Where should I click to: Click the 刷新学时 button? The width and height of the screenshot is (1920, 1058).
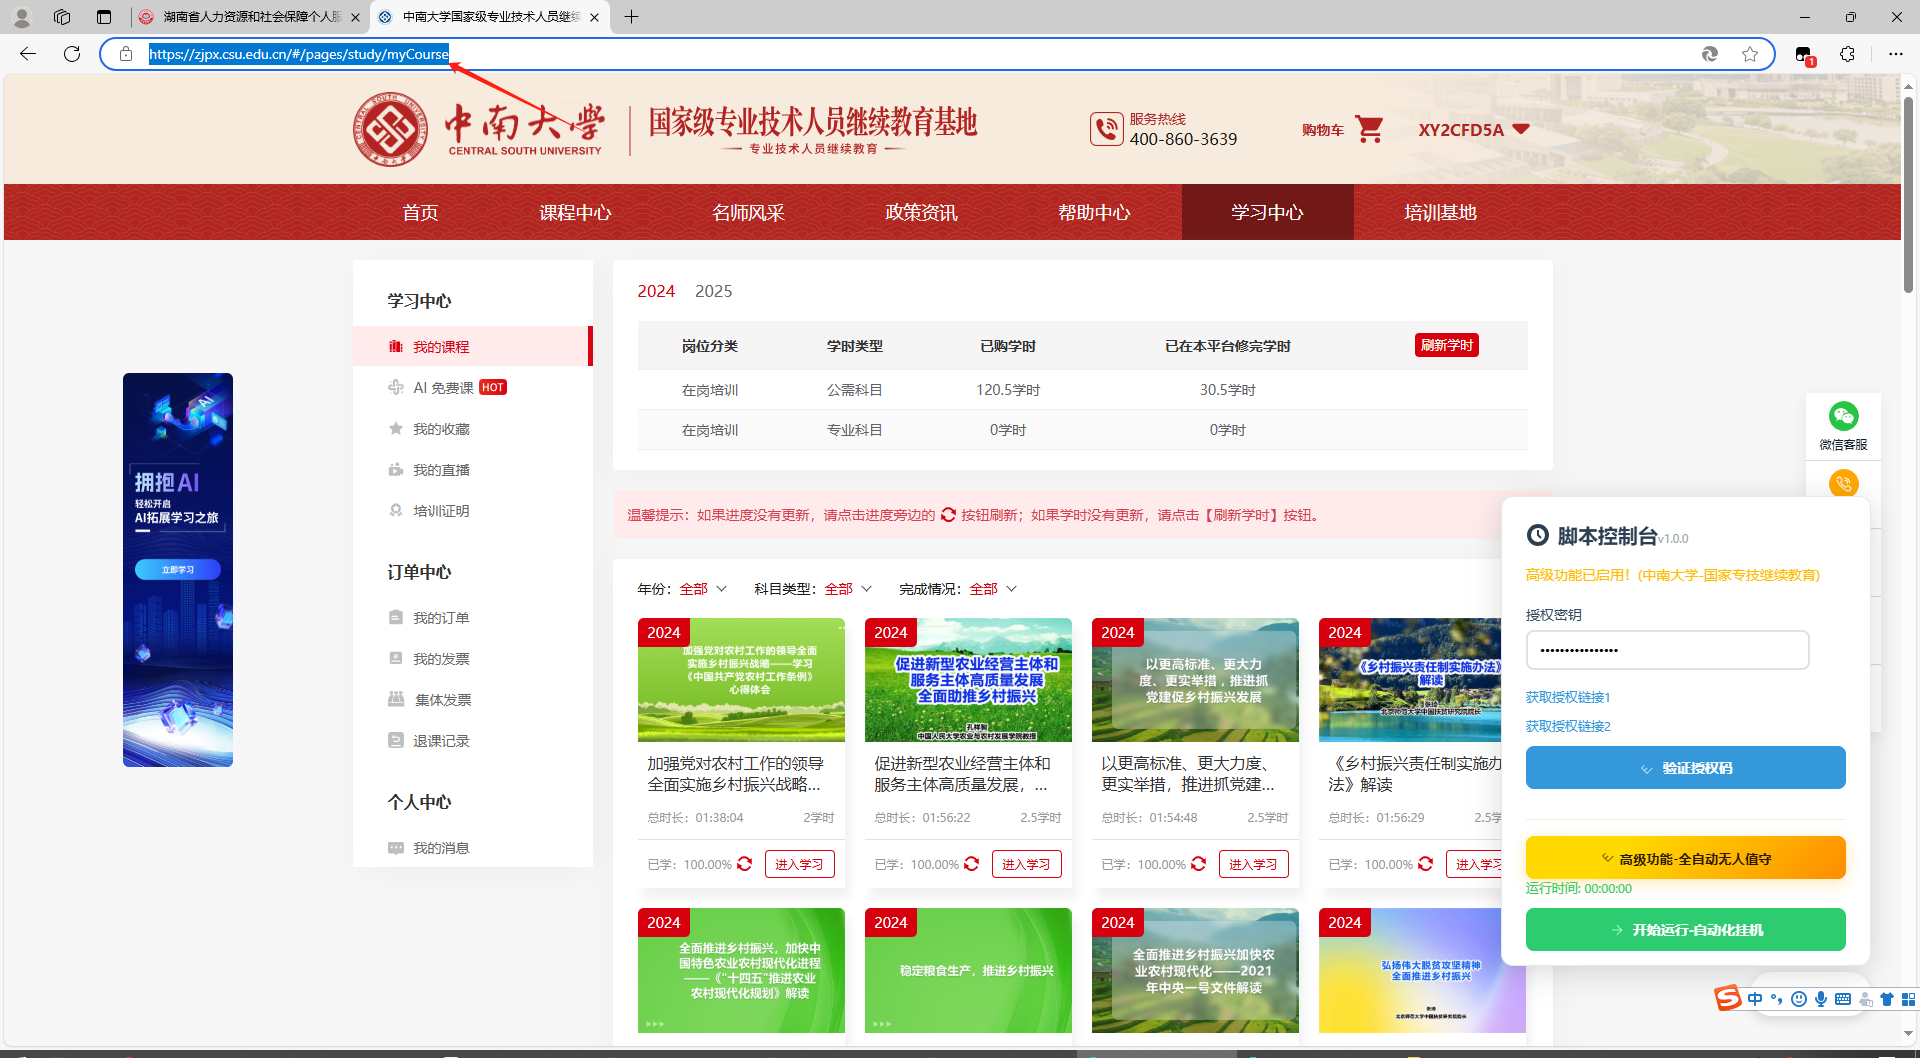1447,345
